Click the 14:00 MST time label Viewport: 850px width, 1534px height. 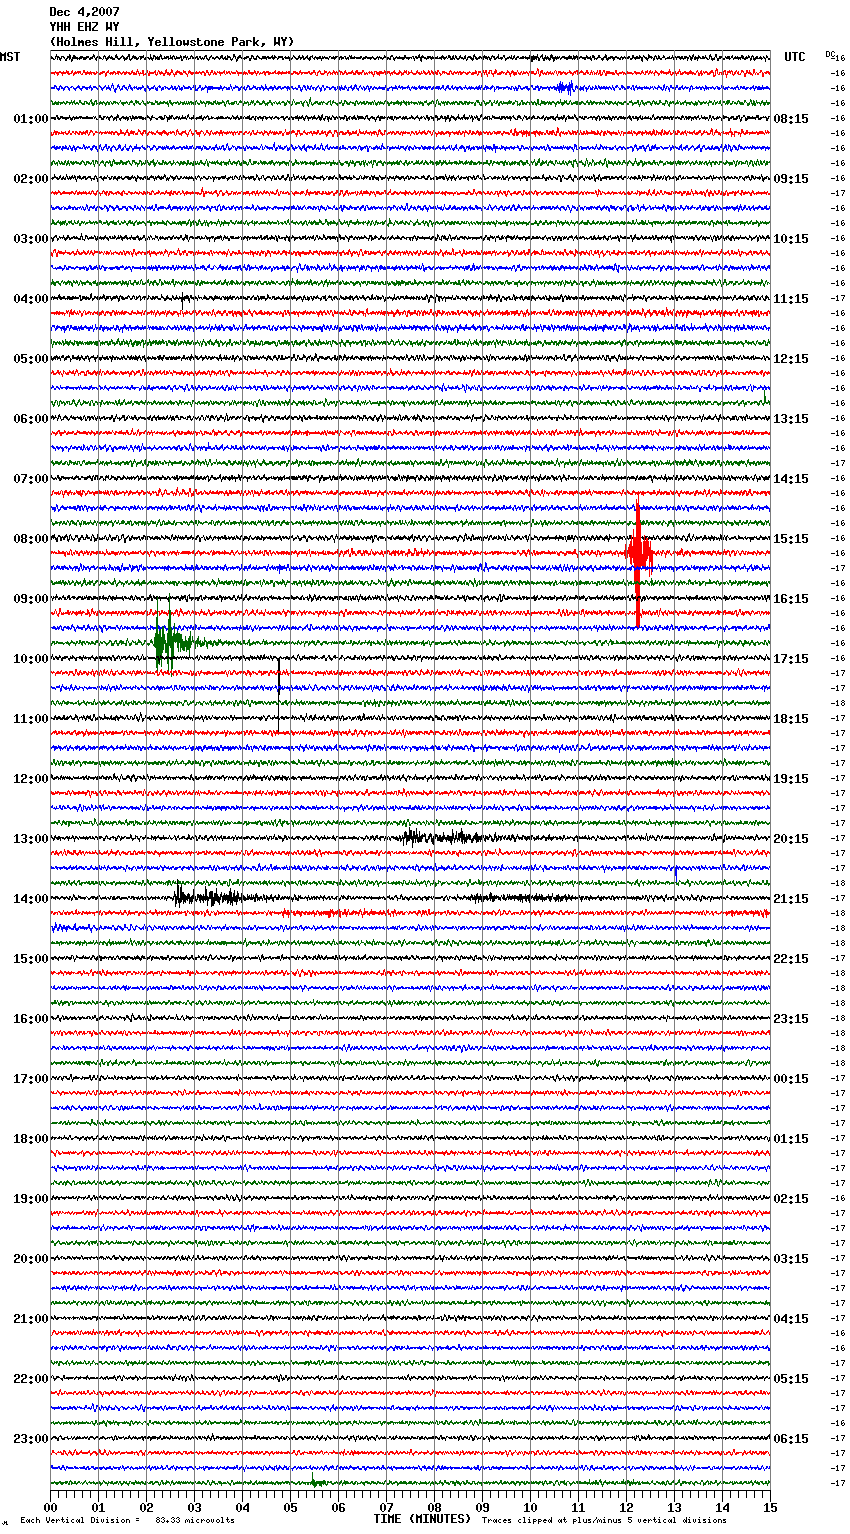30,899
